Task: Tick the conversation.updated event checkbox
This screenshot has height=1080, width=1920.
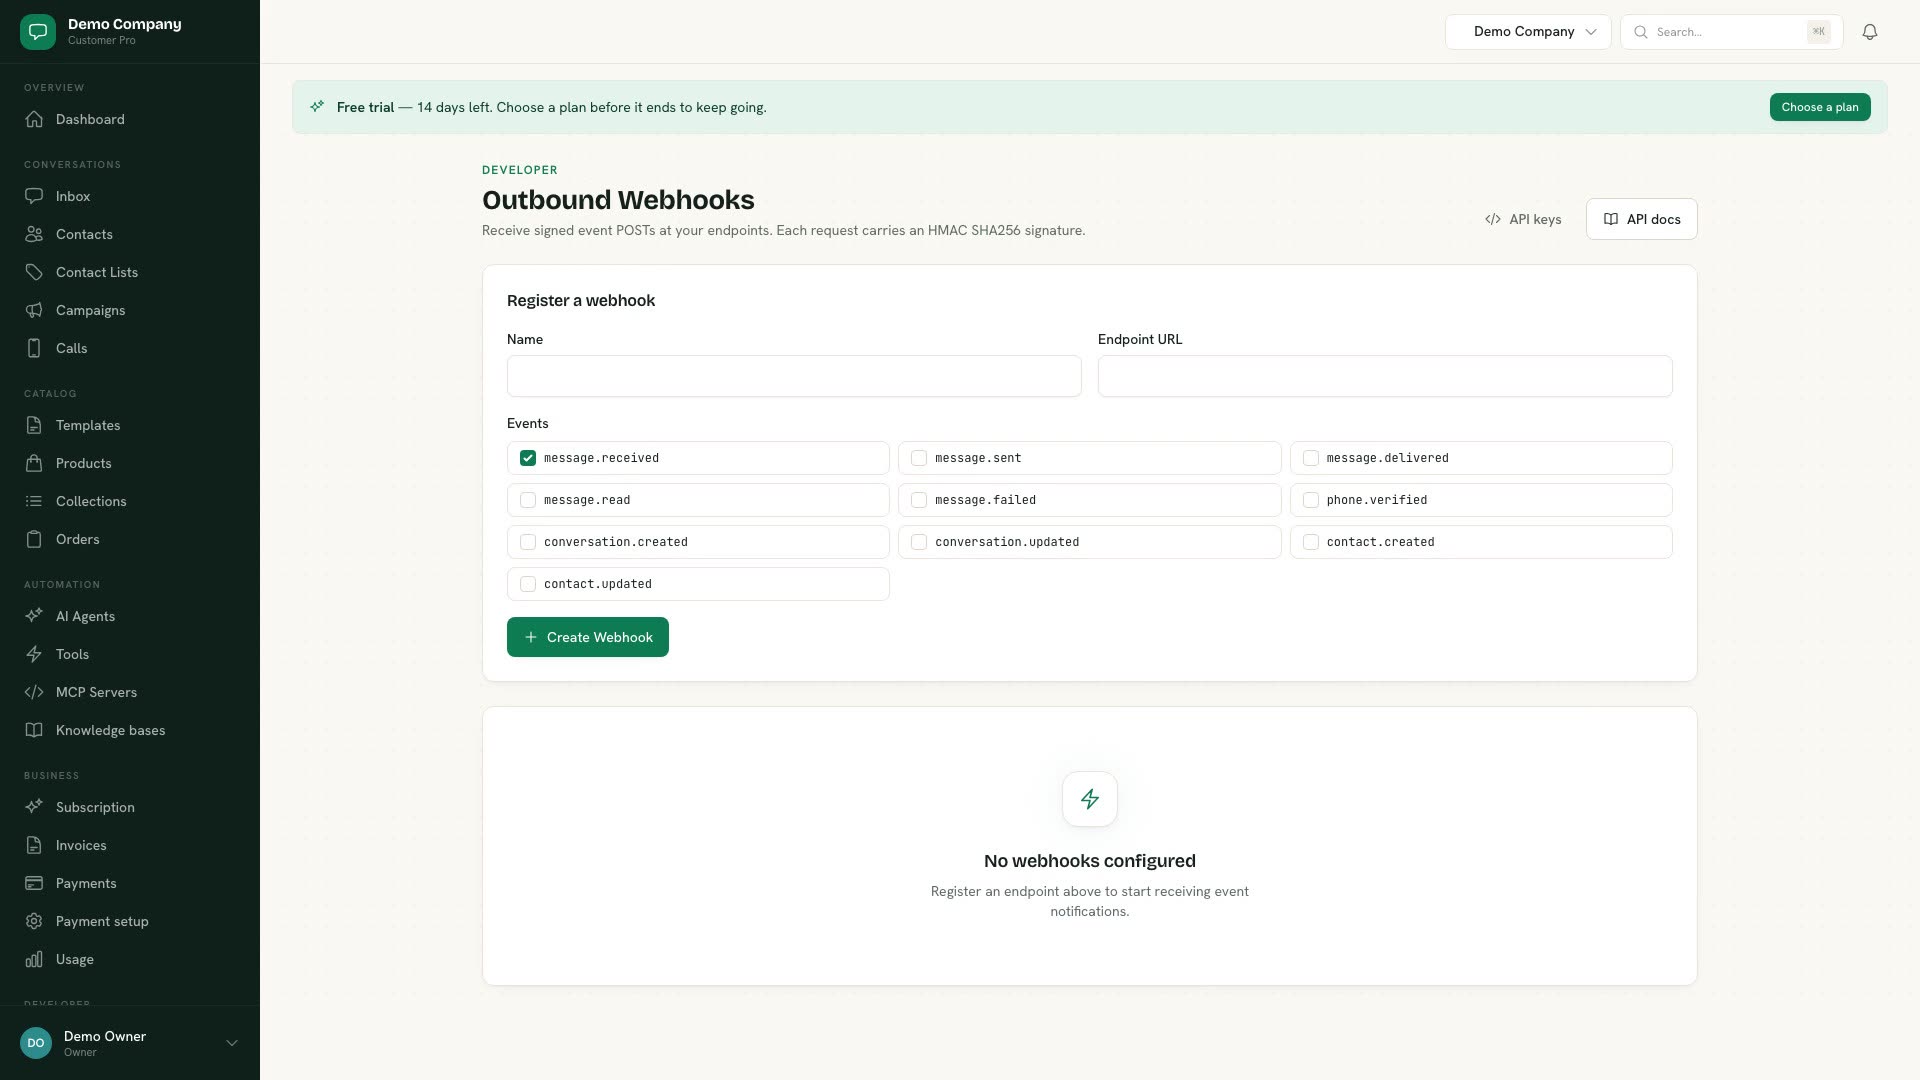Action: coord(919,542)
